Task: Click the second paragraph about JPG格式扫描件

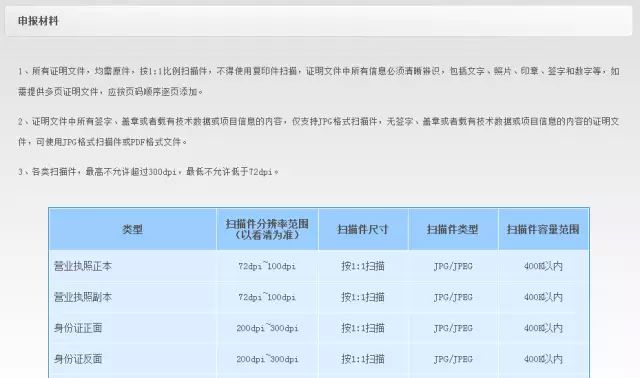Action: pyautogui.click(x=318, y=131)
